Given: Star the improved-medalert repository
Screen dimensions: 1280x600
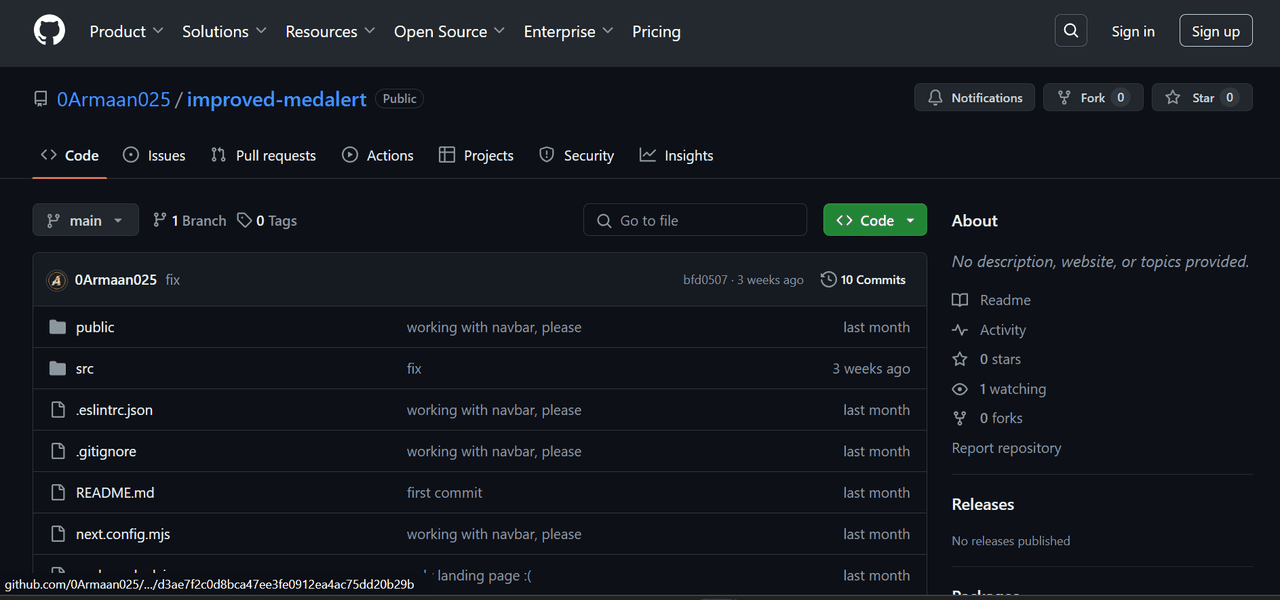Looking at the screenshot, I should click(1202, 98).
